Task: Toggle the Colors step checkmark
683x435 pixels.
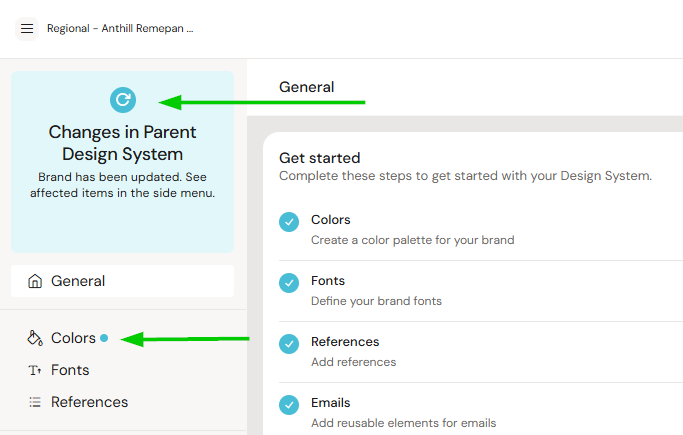Action: tap(289, 222)
